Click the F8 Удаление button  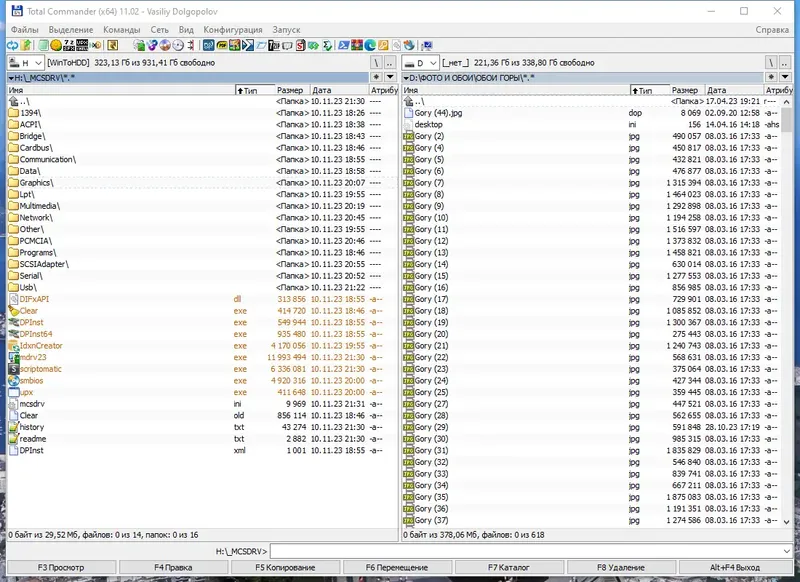[621, 567]
